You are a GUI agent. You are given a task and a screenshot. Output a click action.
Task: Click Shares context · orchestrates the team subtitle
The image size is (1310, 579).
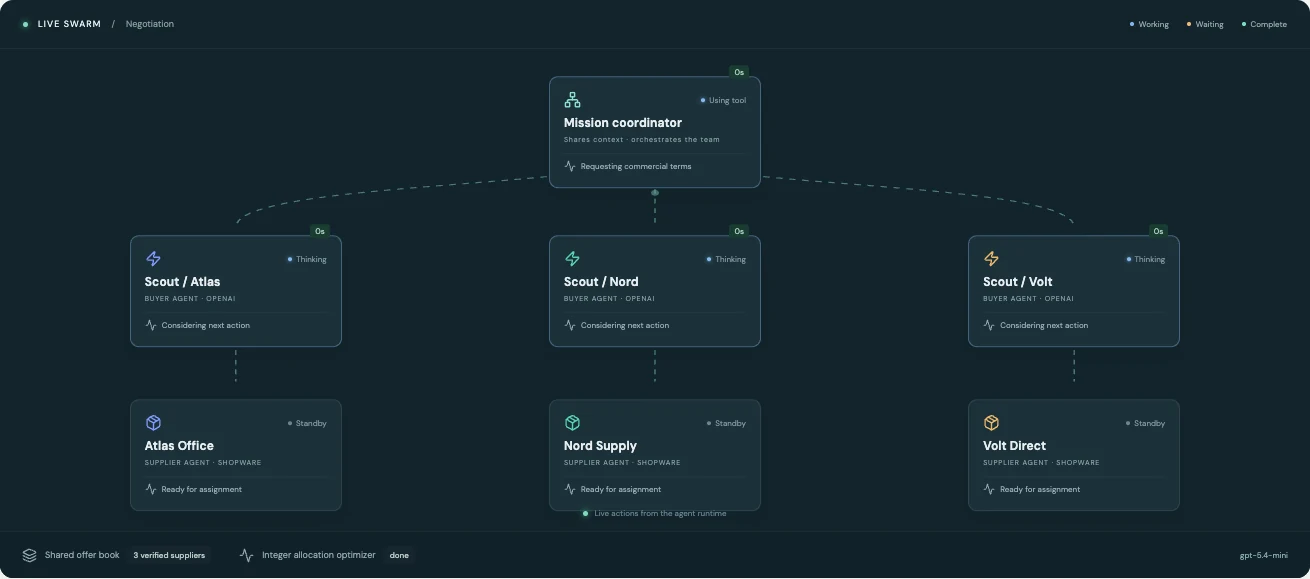click(x=641, y=140)
